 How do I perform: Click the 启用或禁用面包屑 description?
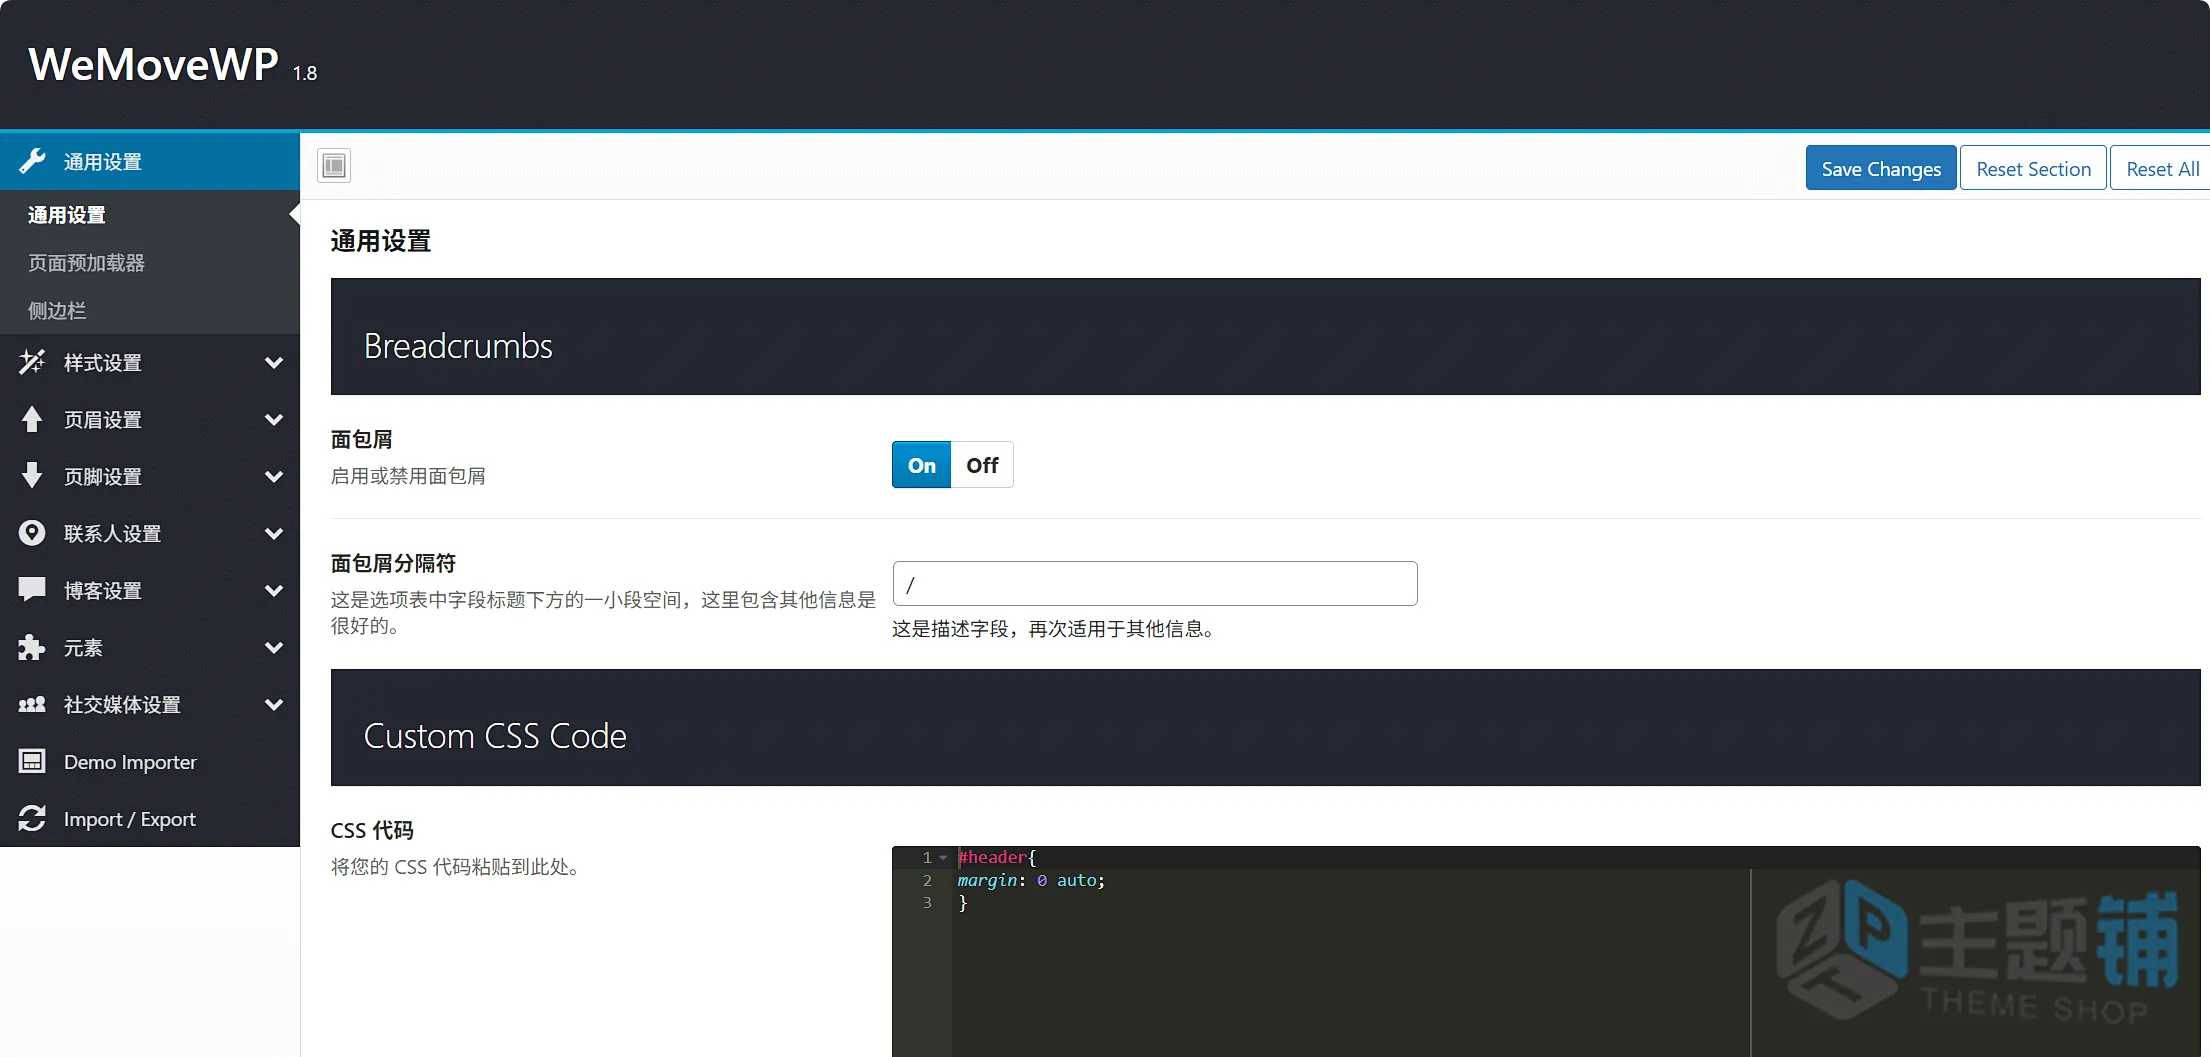tap(408, 476)
